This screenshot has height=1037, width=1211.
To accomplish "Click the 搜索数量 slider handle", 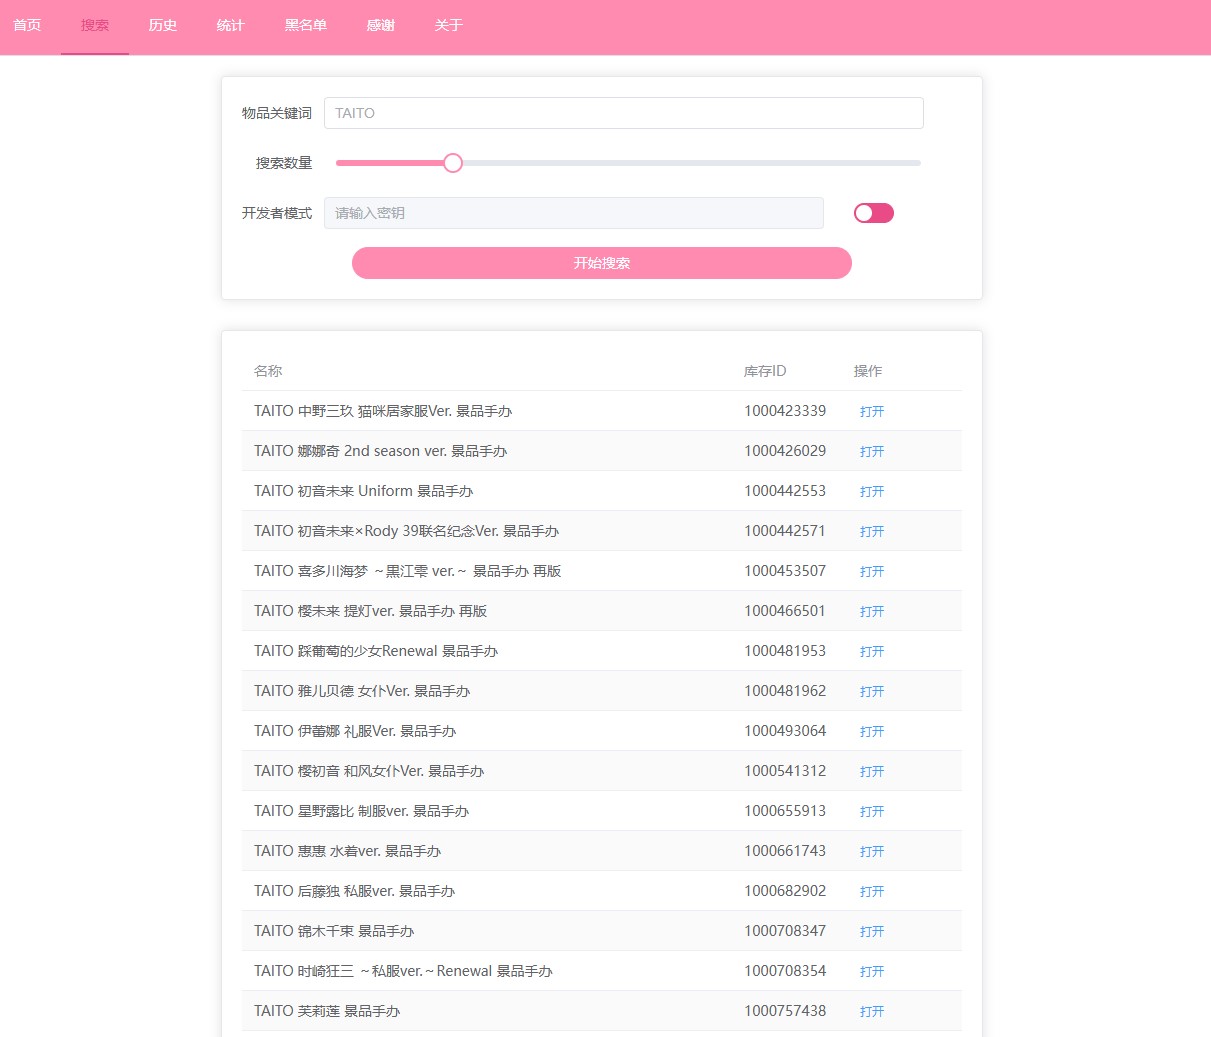I will click(453, 163).
